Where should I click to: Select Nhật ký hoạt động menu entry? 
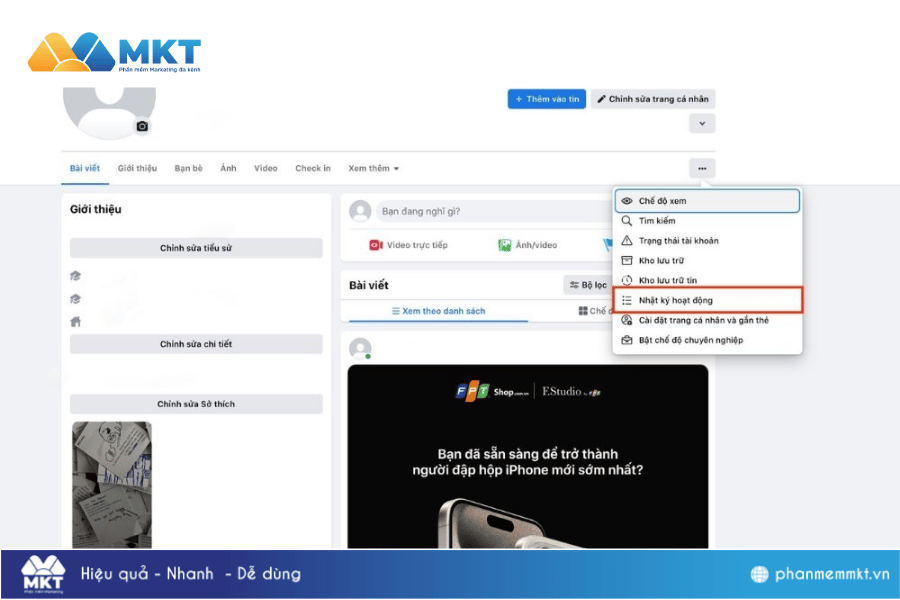[x=707, y=300]
